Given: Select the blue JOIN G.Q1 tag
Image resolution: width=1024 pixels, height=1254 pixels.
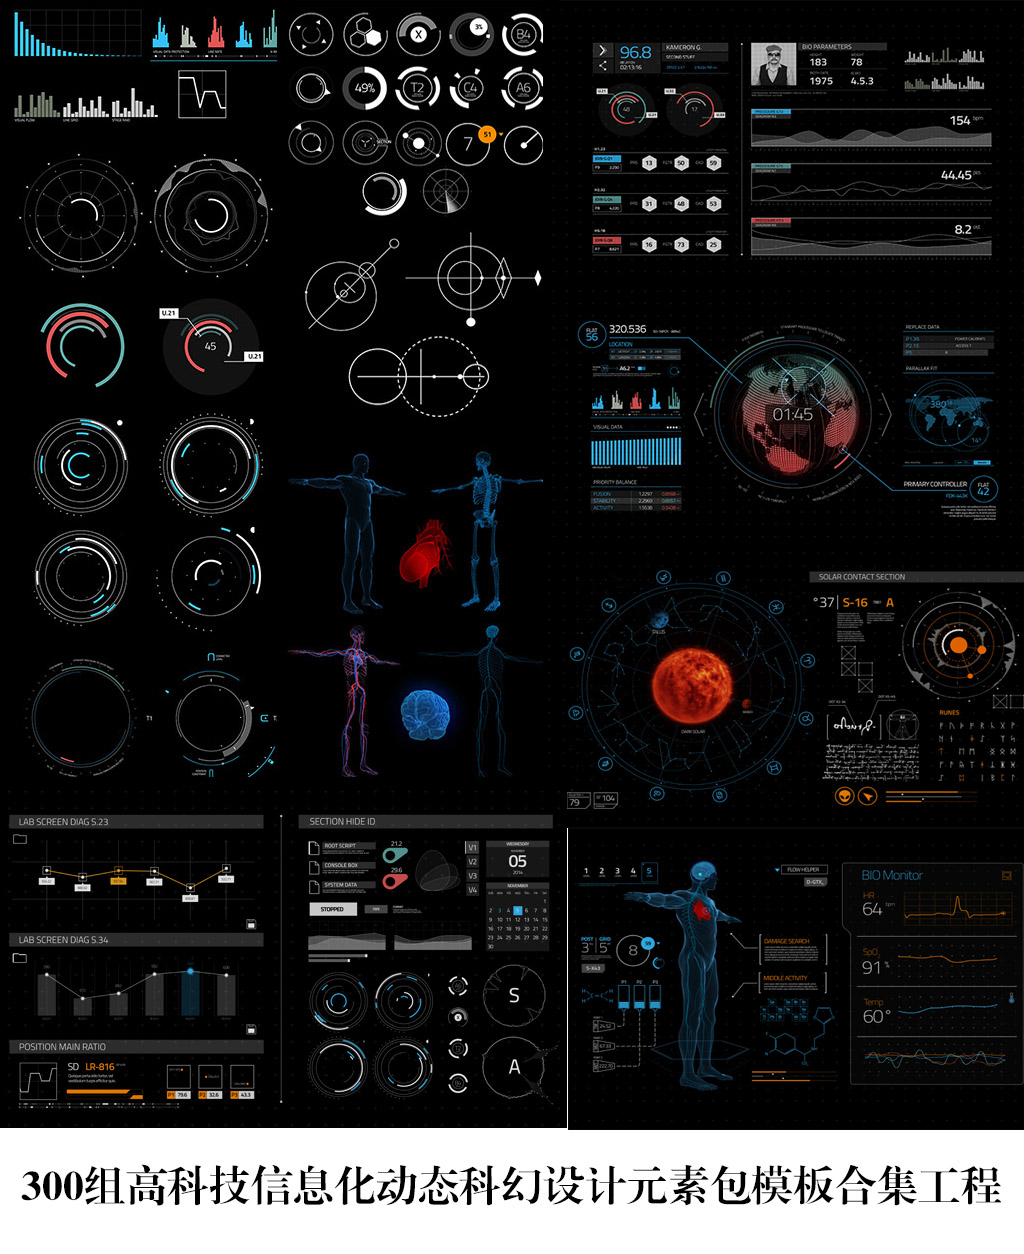Looking at the screenshot, I should pyautogui.click(x=605, y=159).
